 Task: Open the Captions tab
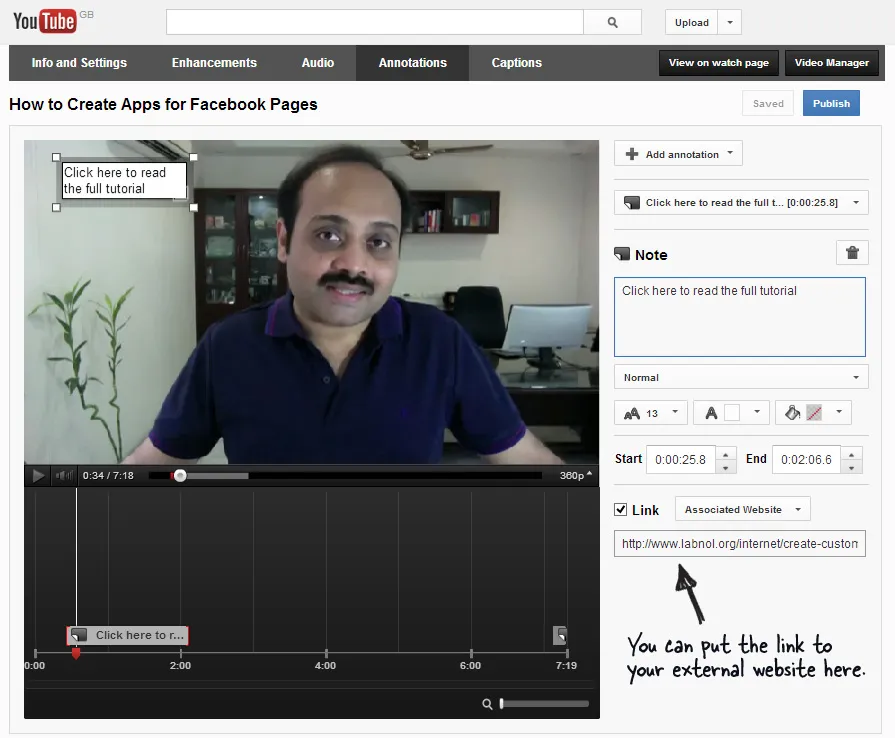pyautogui.click(x=516, y=62)
